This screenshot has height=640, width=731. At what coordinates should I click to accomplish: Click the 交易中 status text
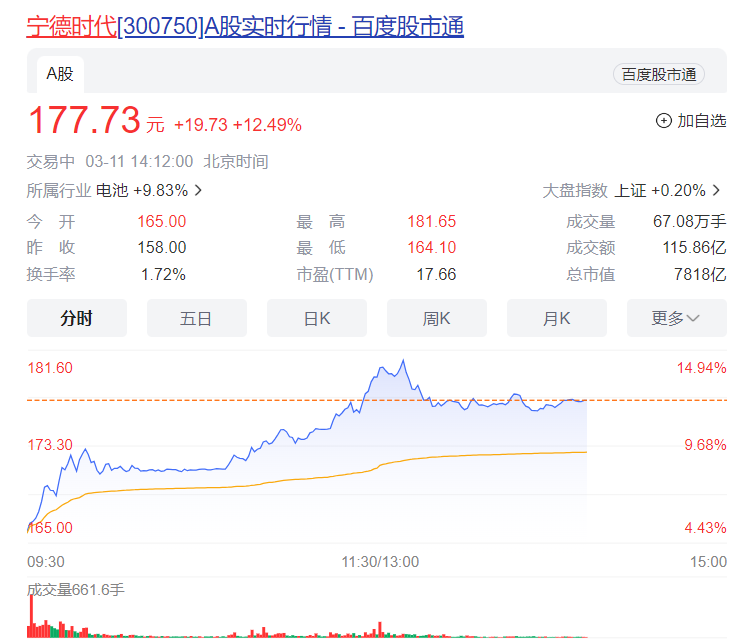(51, 162)
